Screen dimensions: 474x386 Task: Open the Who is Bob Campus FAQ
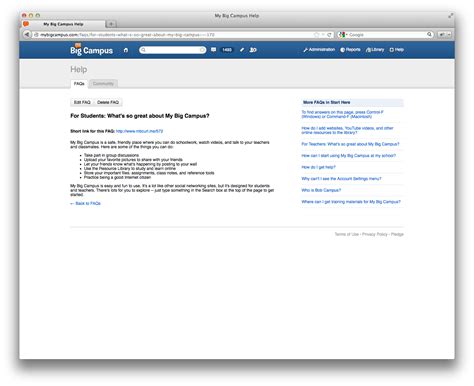321,190
